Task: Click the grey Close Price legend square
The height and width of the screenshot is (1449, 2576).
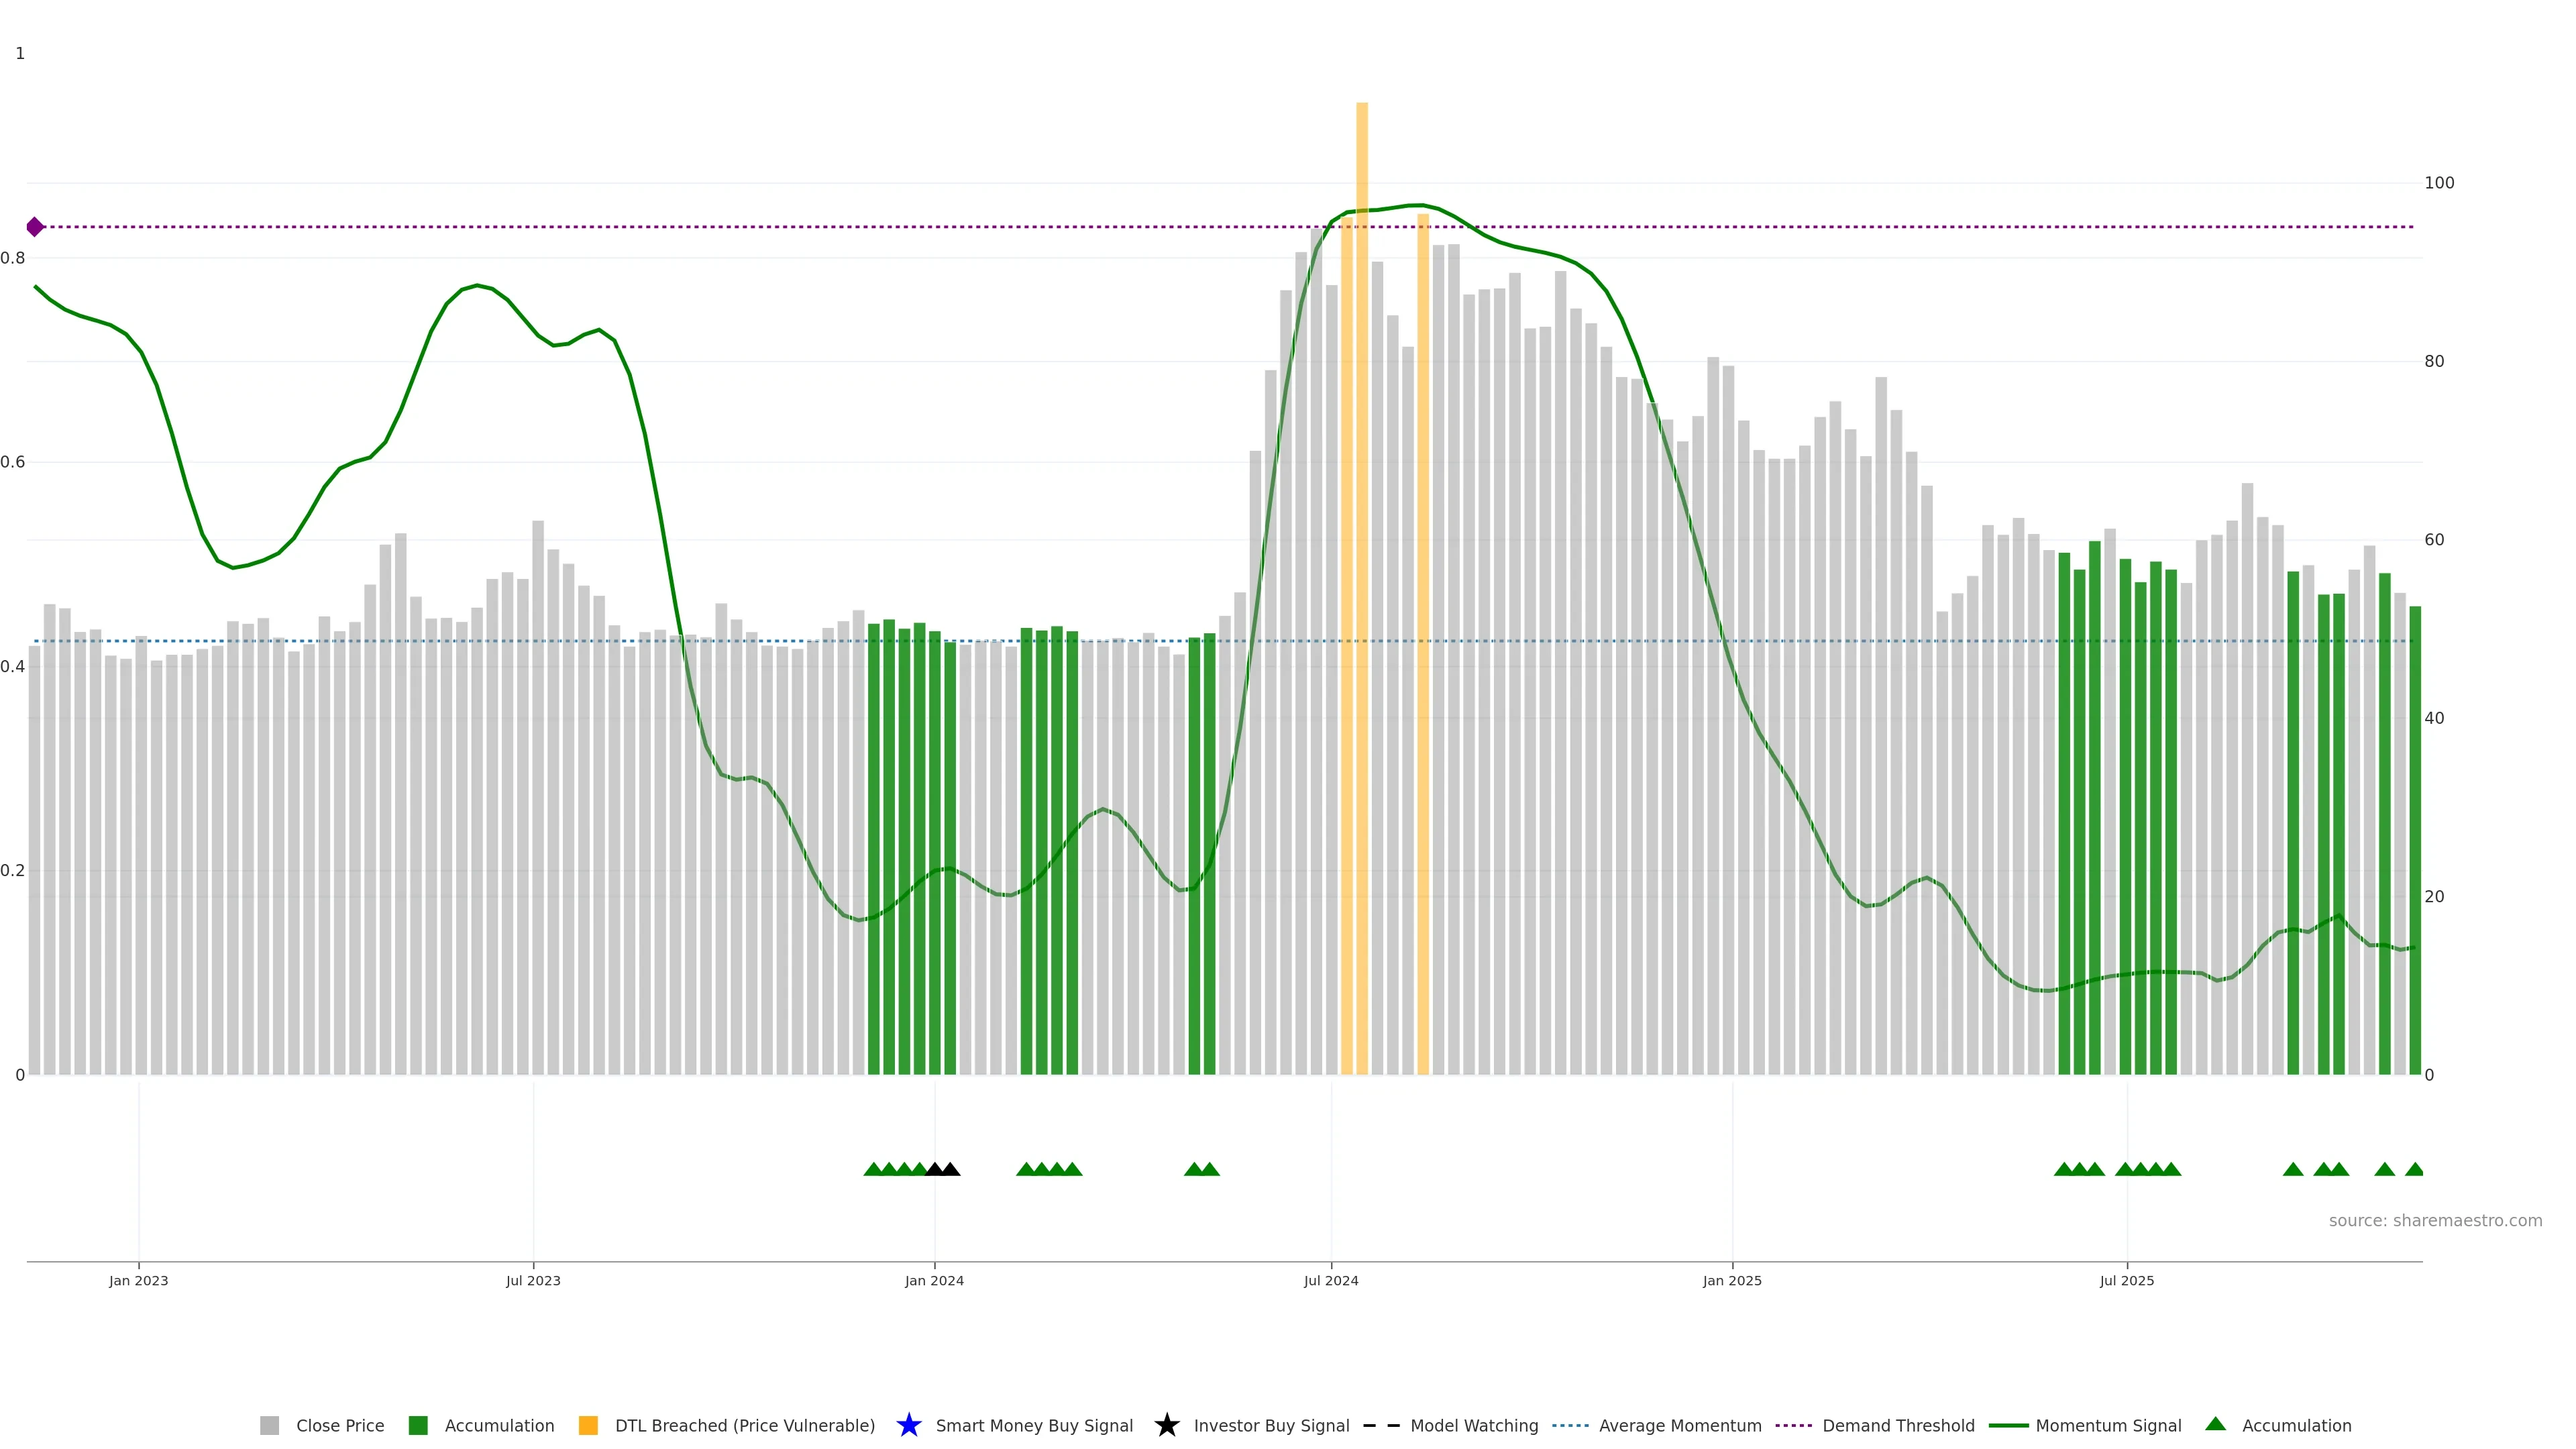Action: point(269,1425)
